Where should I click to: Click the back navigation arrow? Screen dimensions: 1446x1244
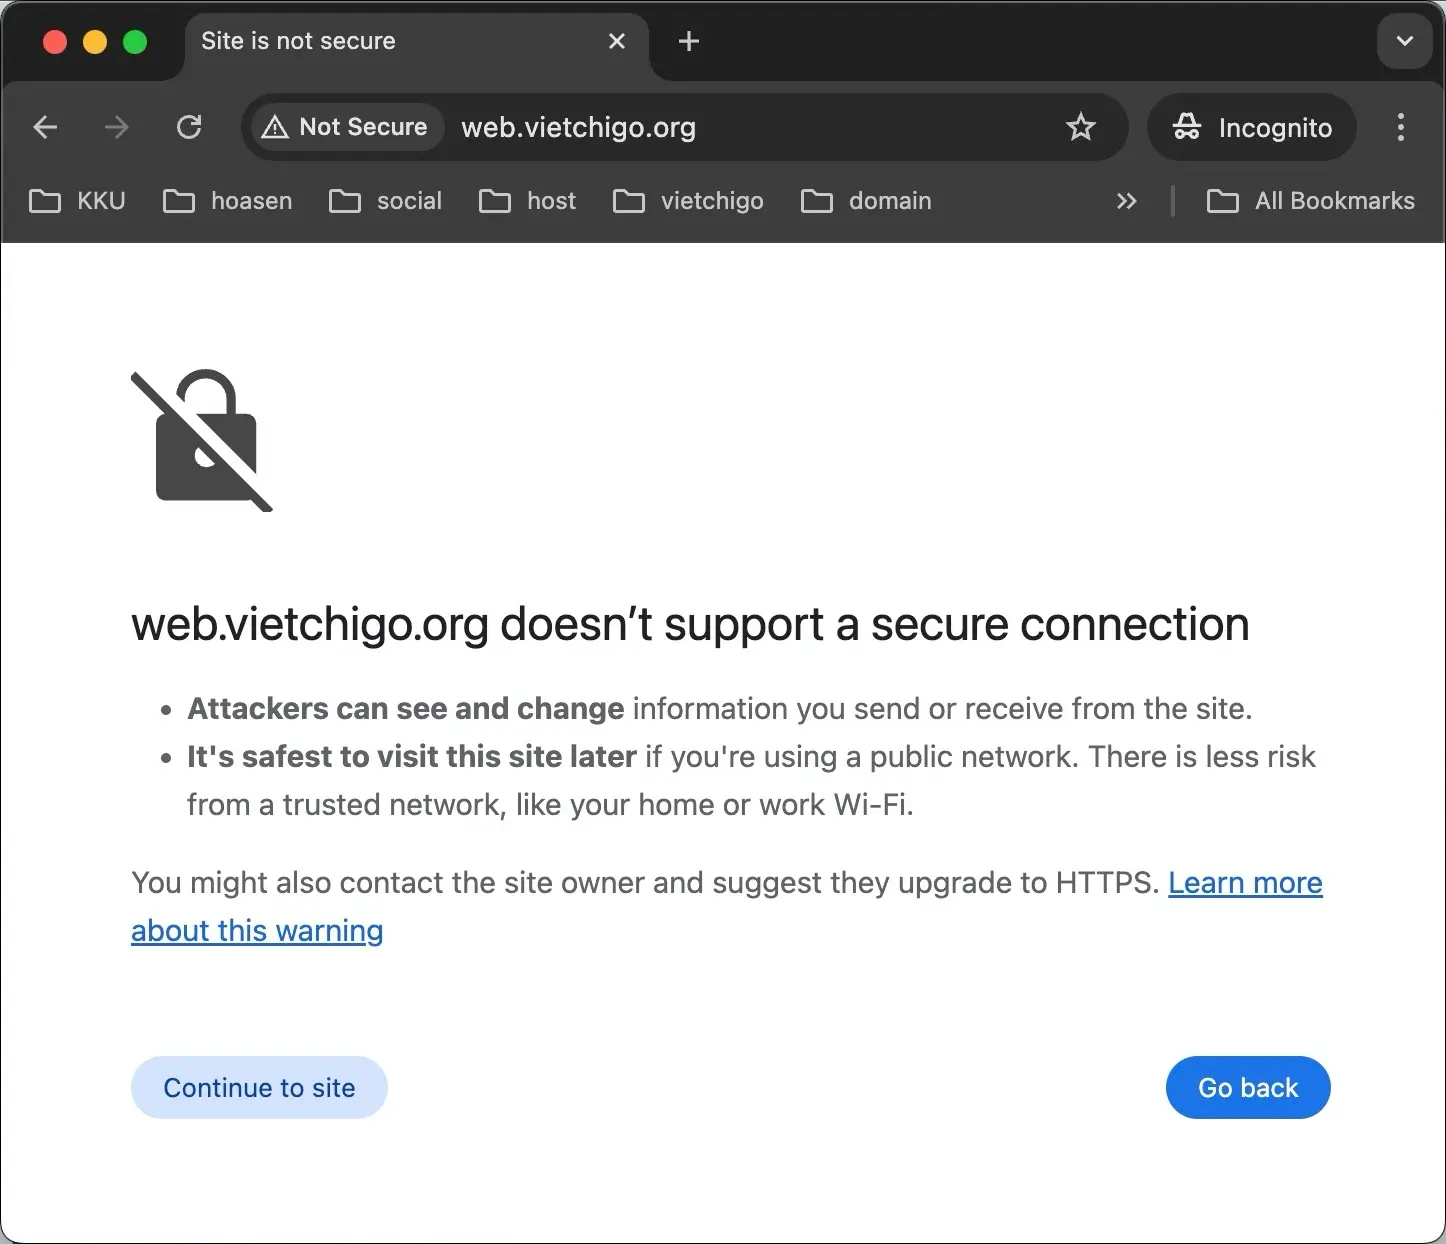[45, 127]
